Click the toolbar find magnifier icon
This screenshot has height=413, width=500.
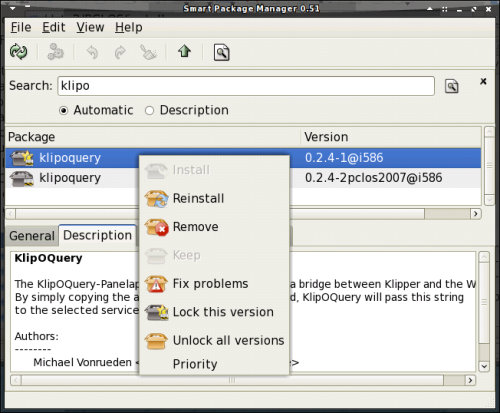point(221,52)
